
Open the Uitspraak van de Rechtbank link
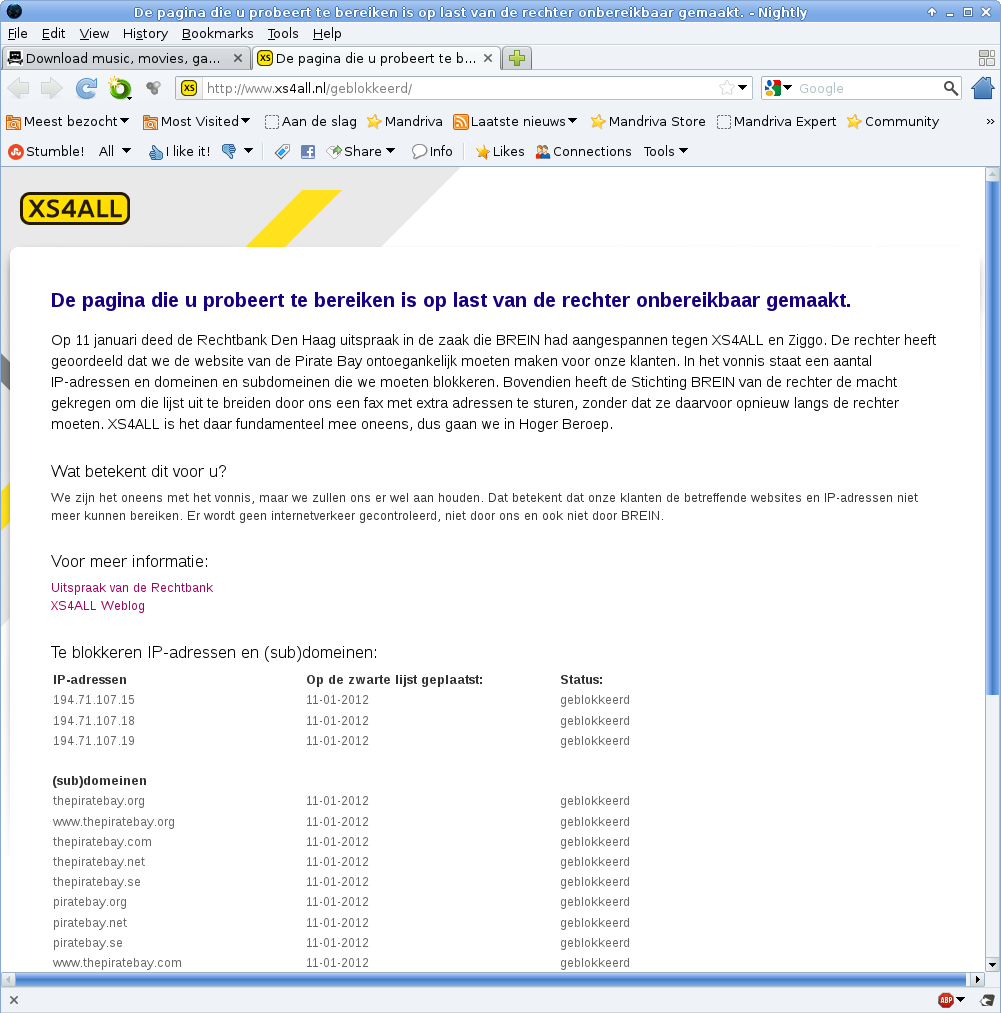pos(132,587)
